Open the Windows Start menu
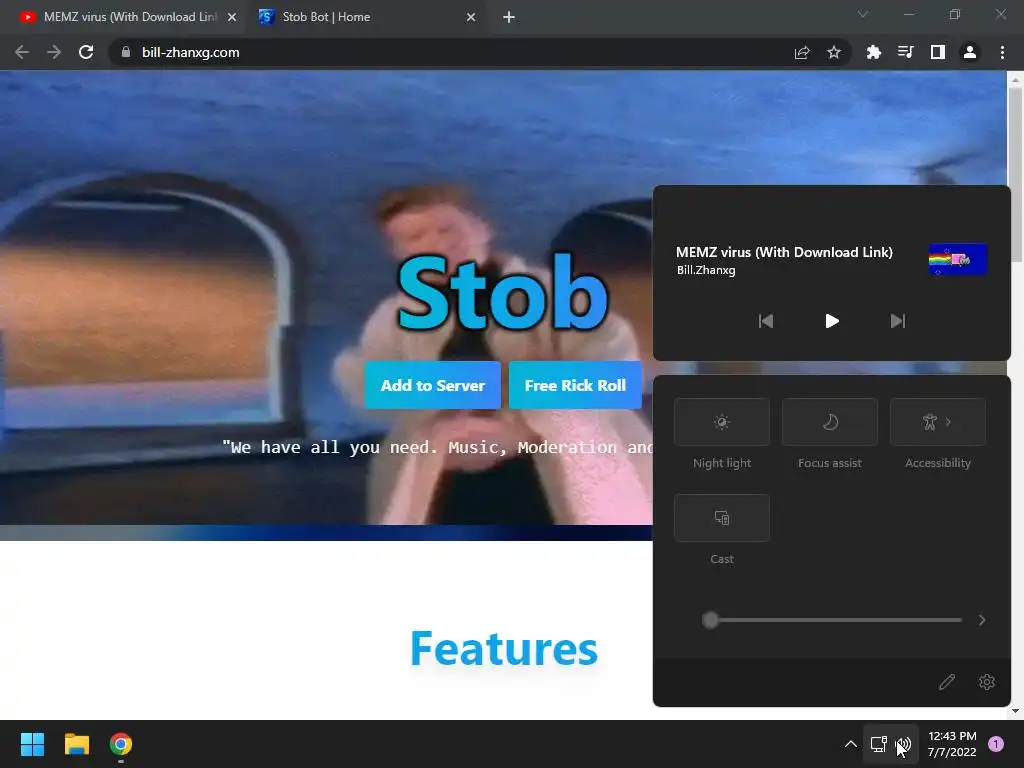 (x=32, y=744)
